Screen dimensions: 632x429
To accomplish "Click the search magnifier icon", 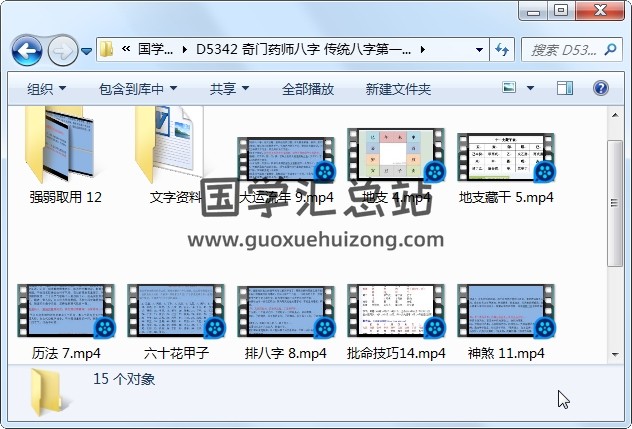I will click(611, 50).
